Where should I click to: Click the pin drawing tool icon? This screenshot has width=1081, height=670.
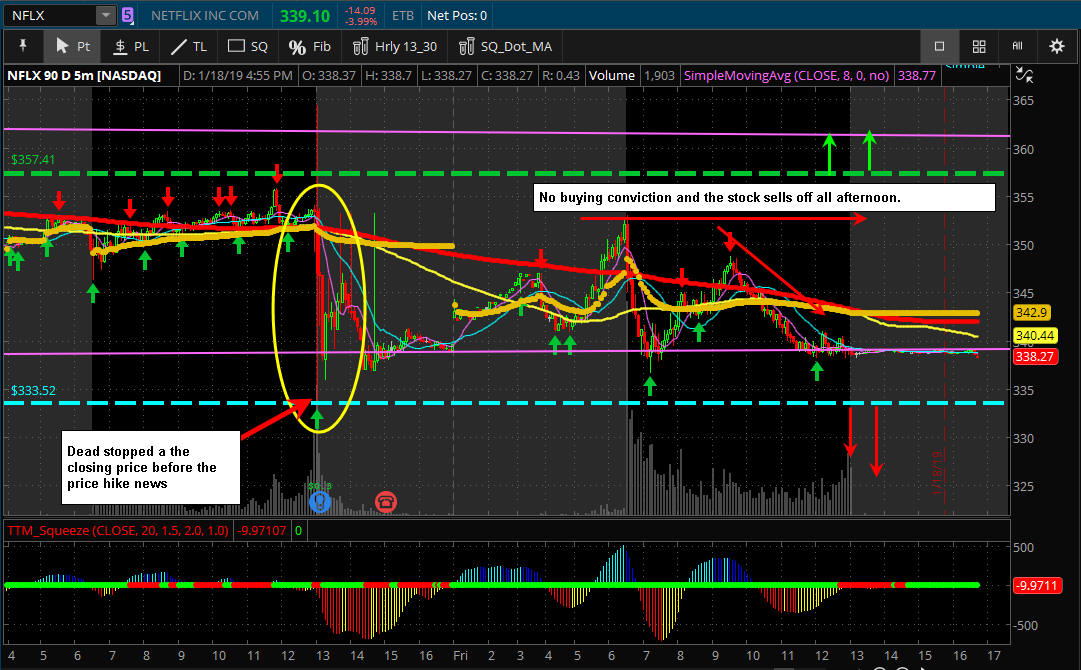22,46
